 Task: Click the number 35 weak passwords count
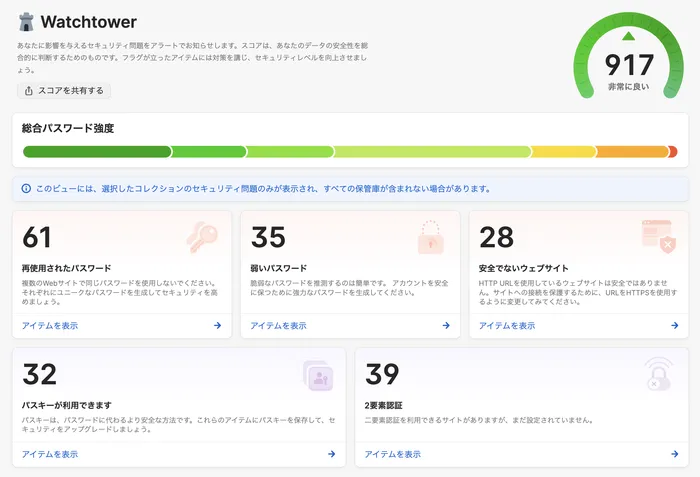pos(268,237)
